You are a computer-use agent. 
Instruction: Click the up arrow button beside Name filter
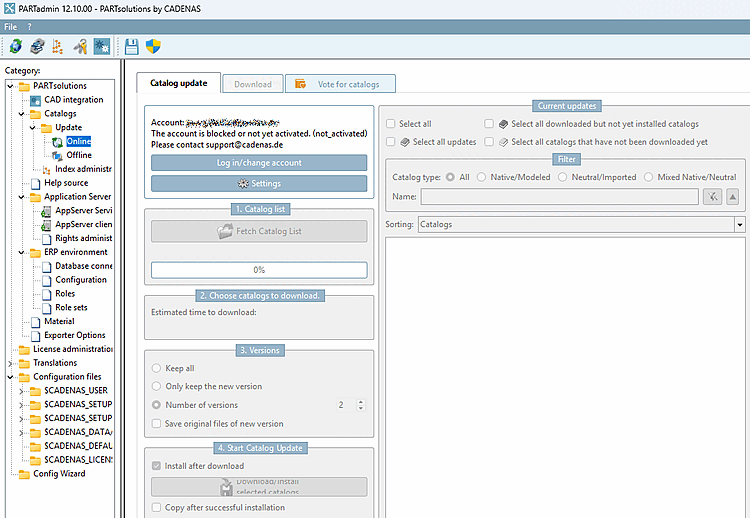pos(732,197)
